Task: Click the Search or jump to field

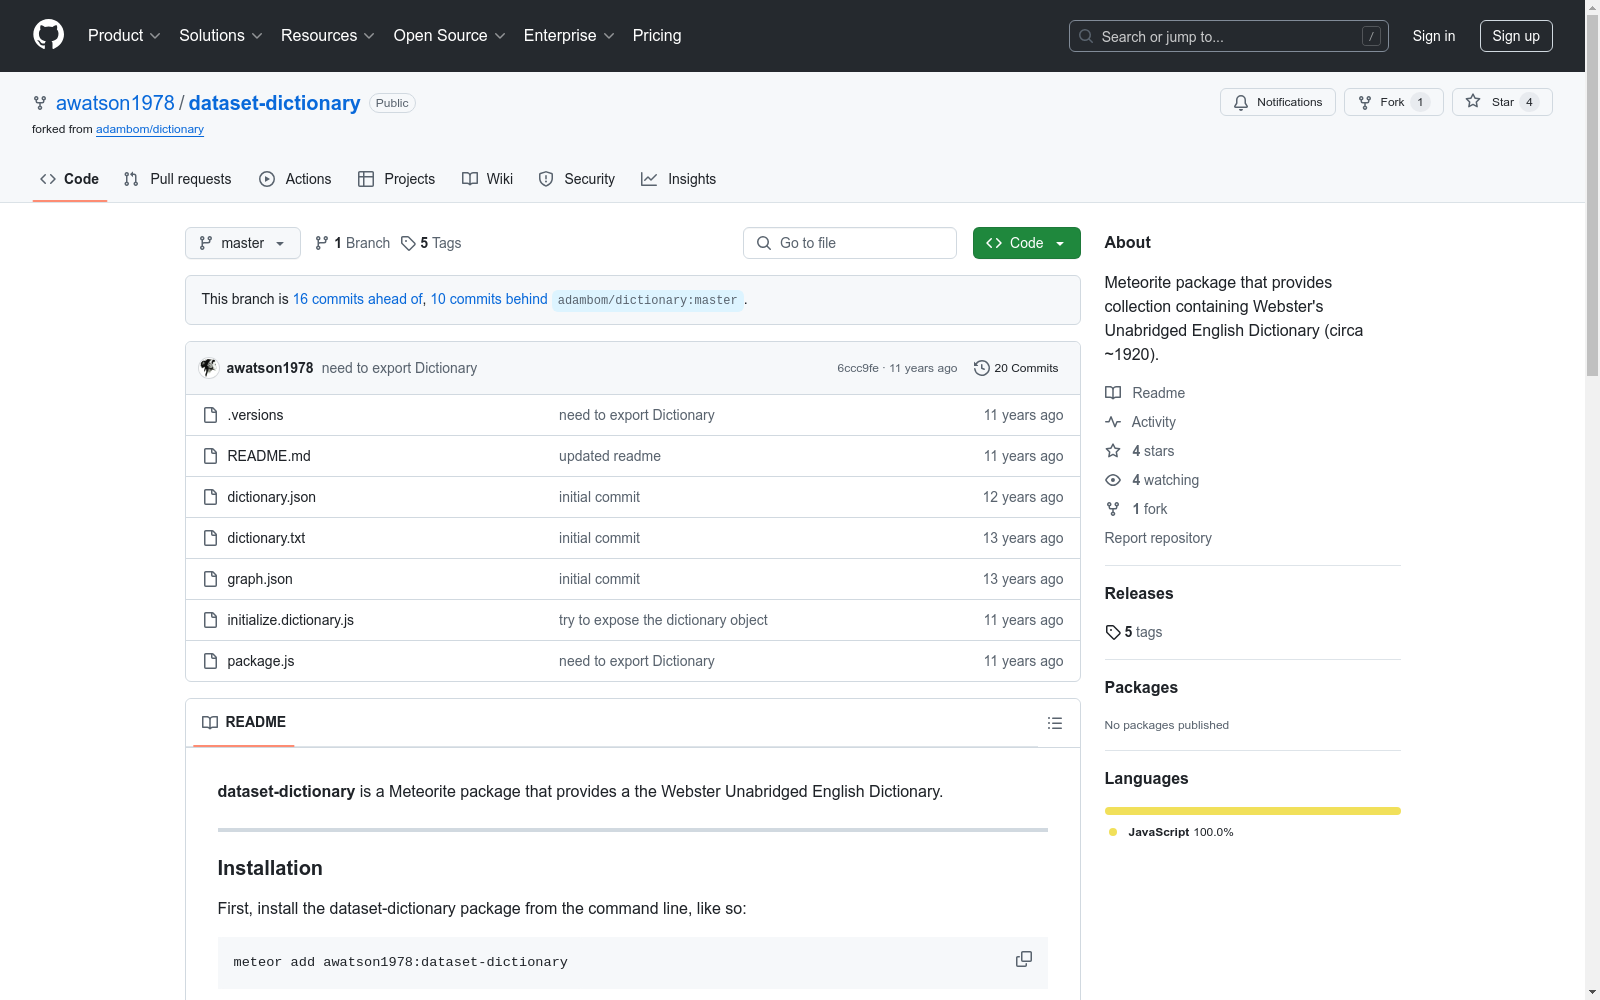Action: [1229, 36]
